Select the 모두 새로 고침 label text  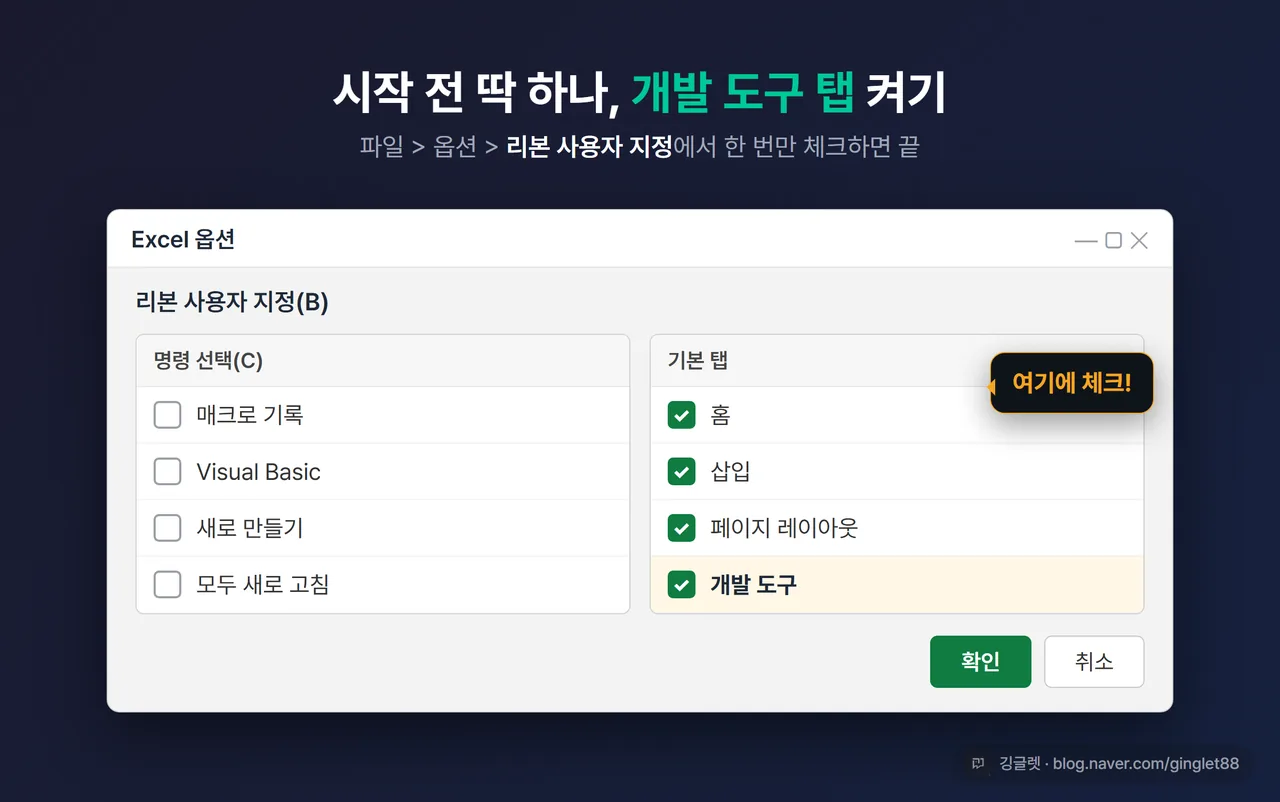[x=263, y=585]
